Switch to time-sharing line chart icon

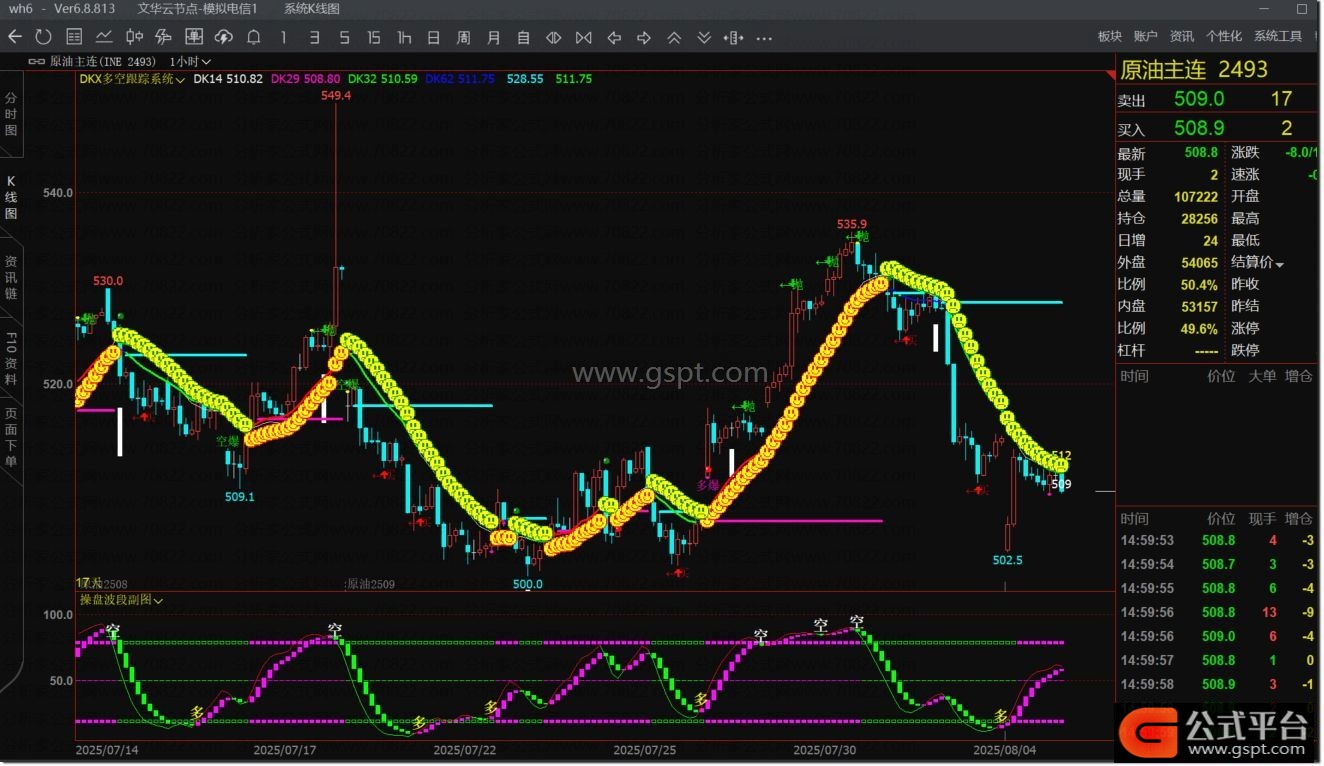pos(104,37)
